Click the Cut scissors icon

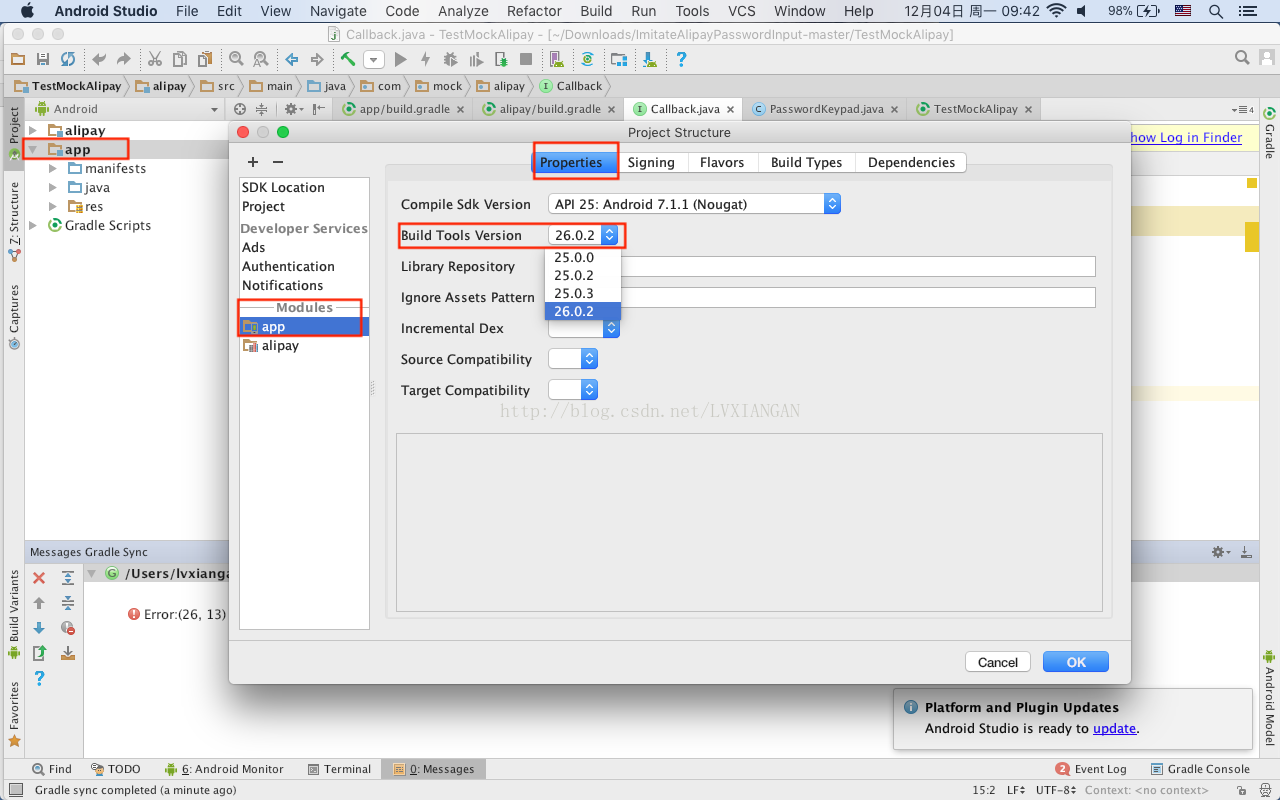(155, 59)
